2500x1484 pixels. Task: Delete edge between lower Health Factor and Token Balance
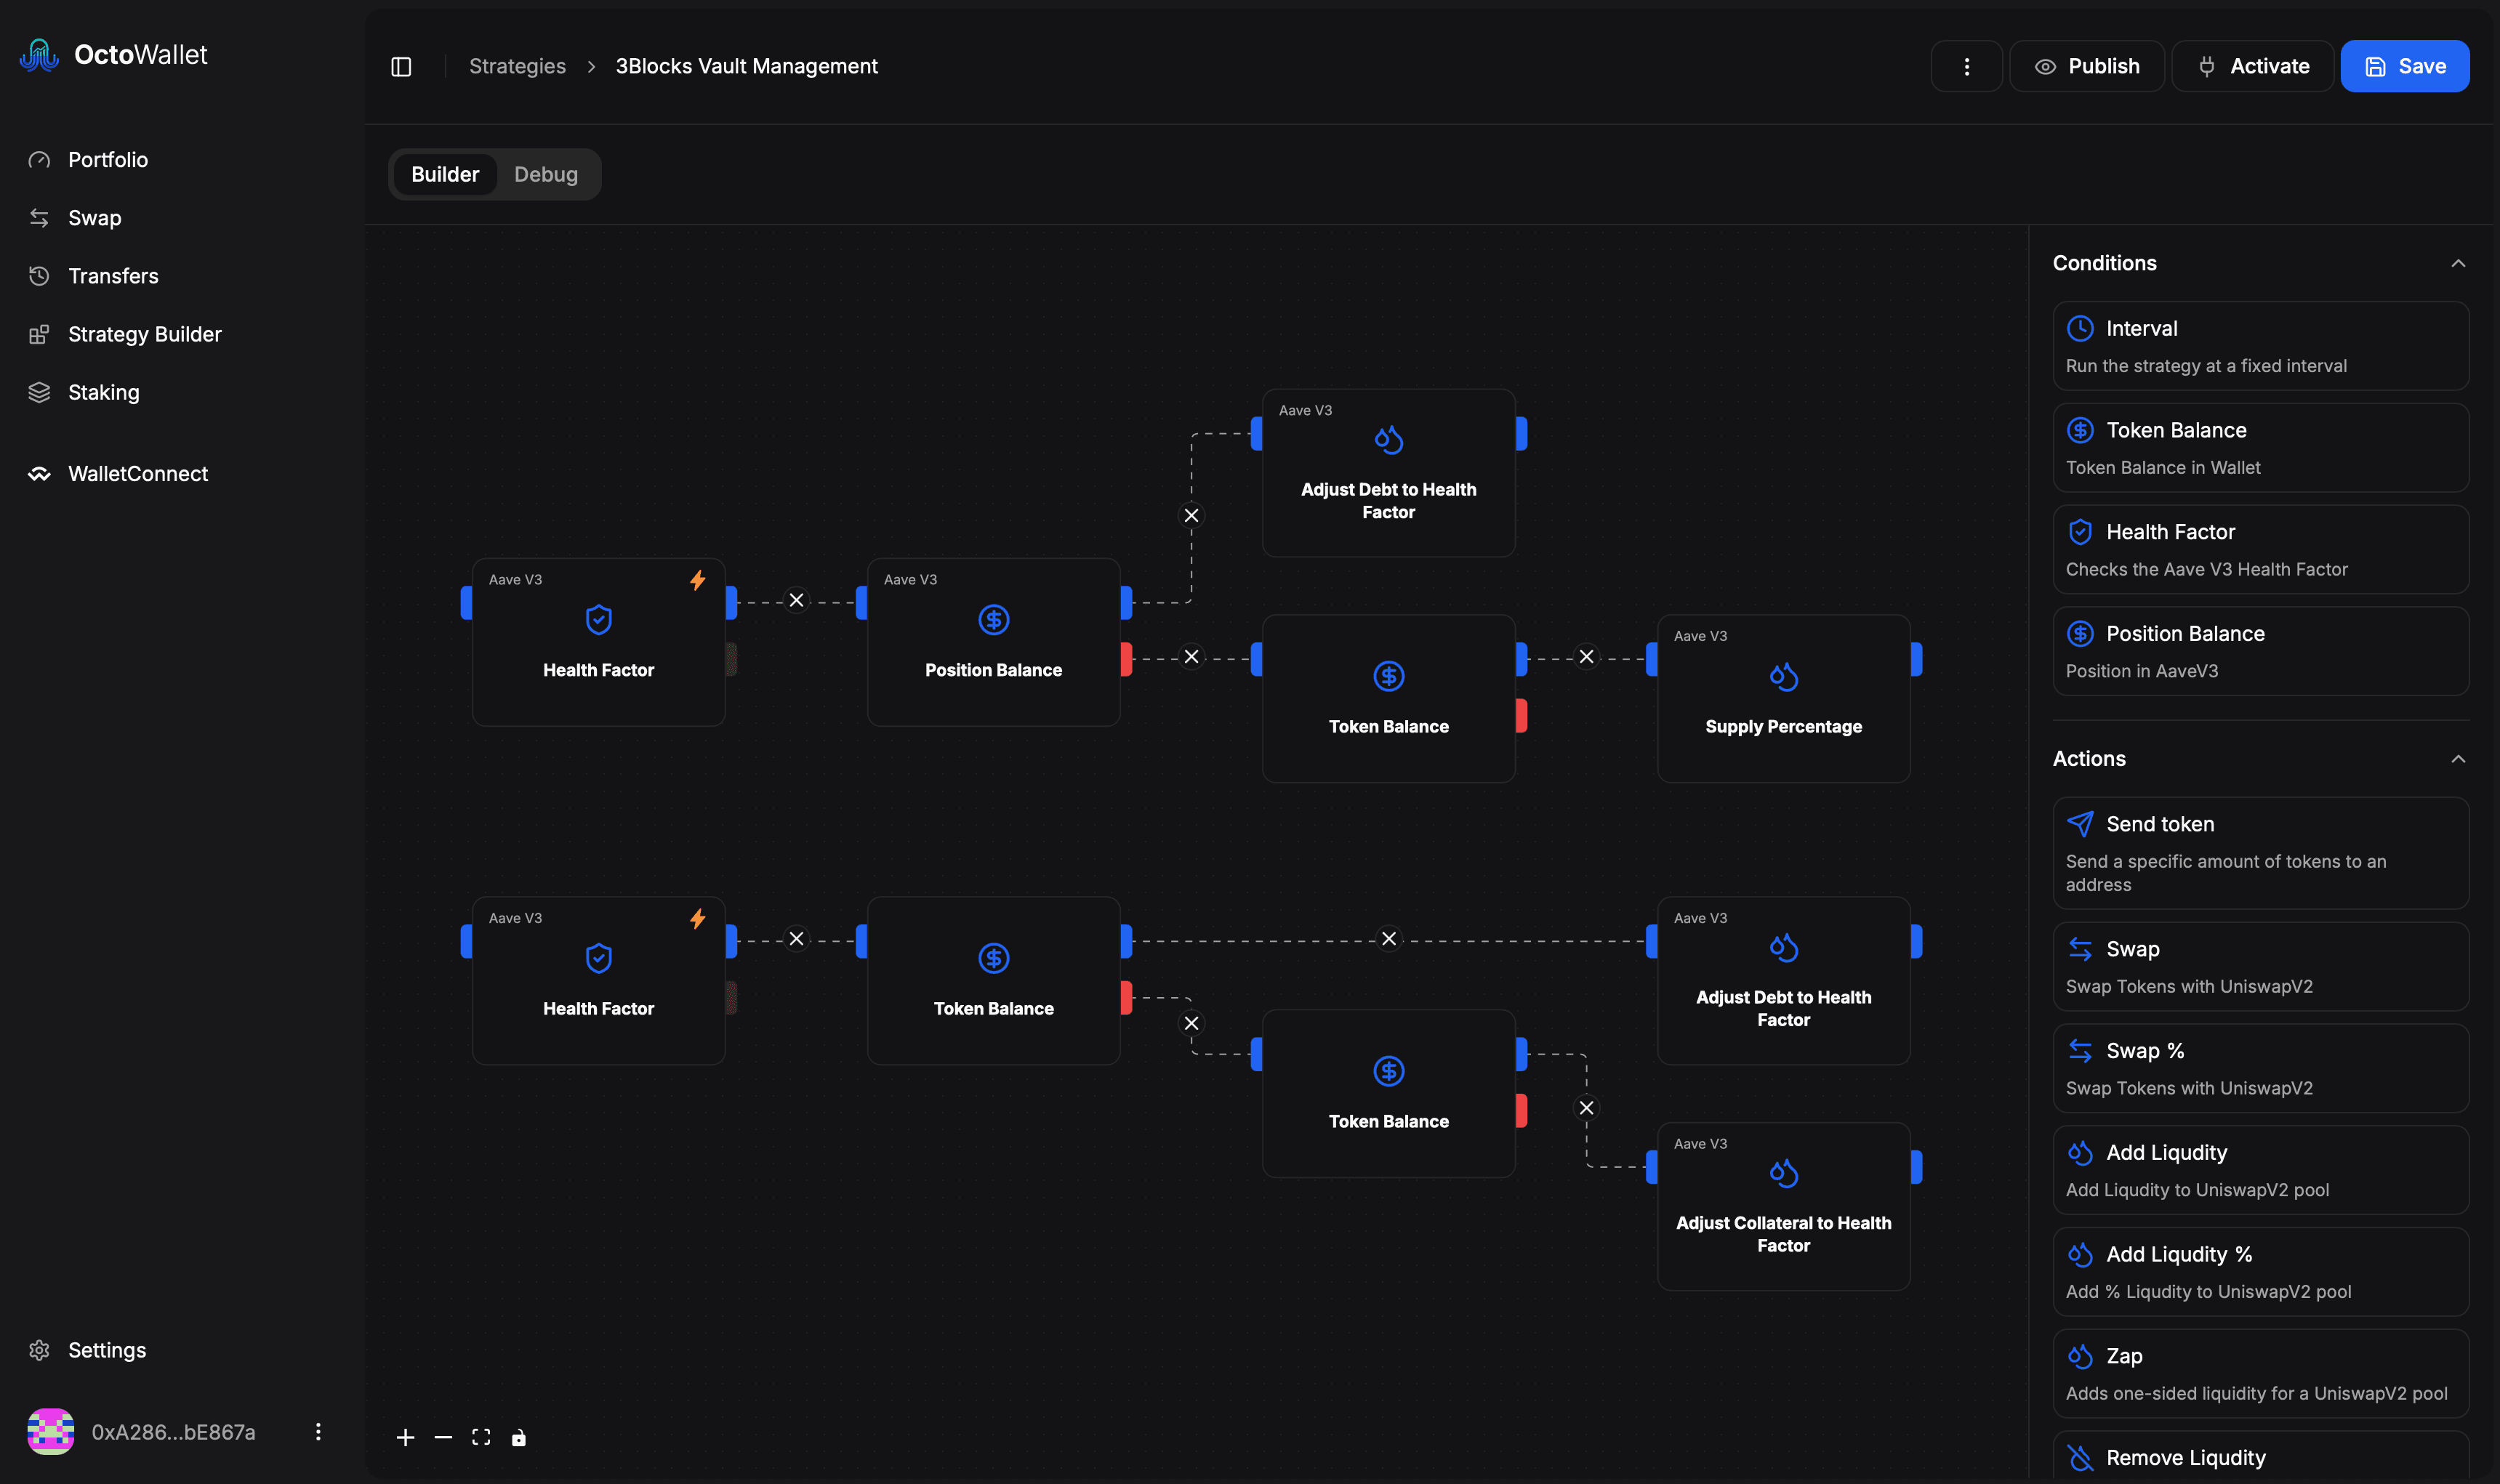[796, 938]
